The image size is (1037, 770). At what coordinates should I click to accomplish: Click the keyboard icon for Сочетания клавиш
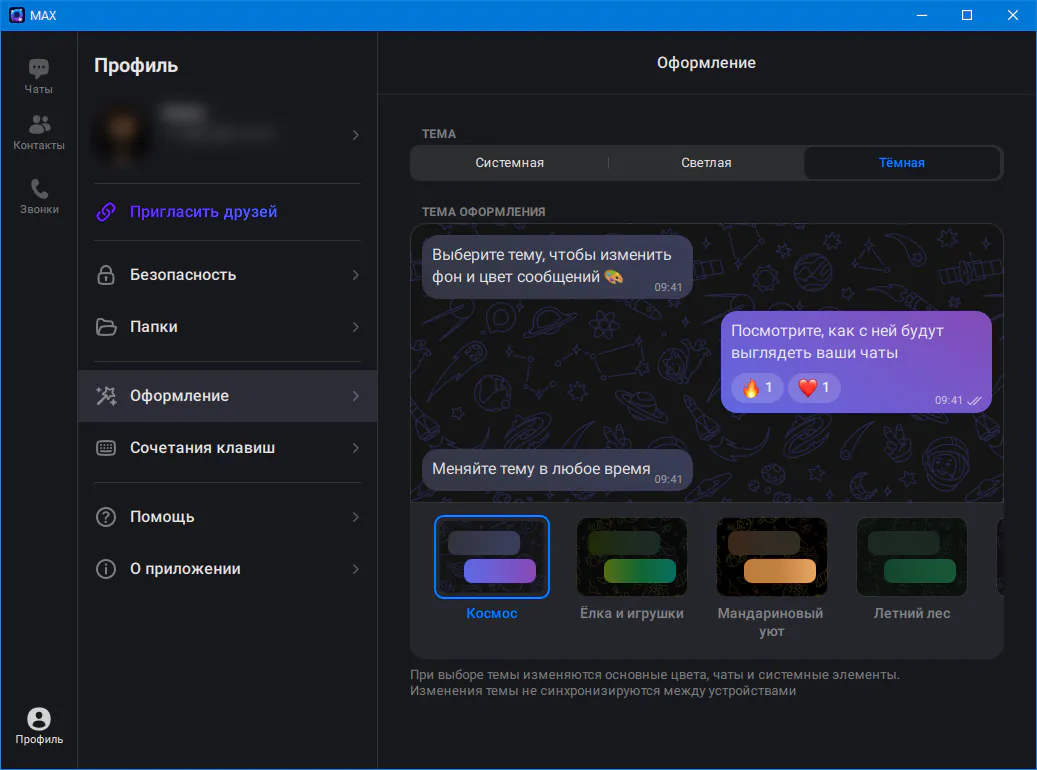pos(106,448)
